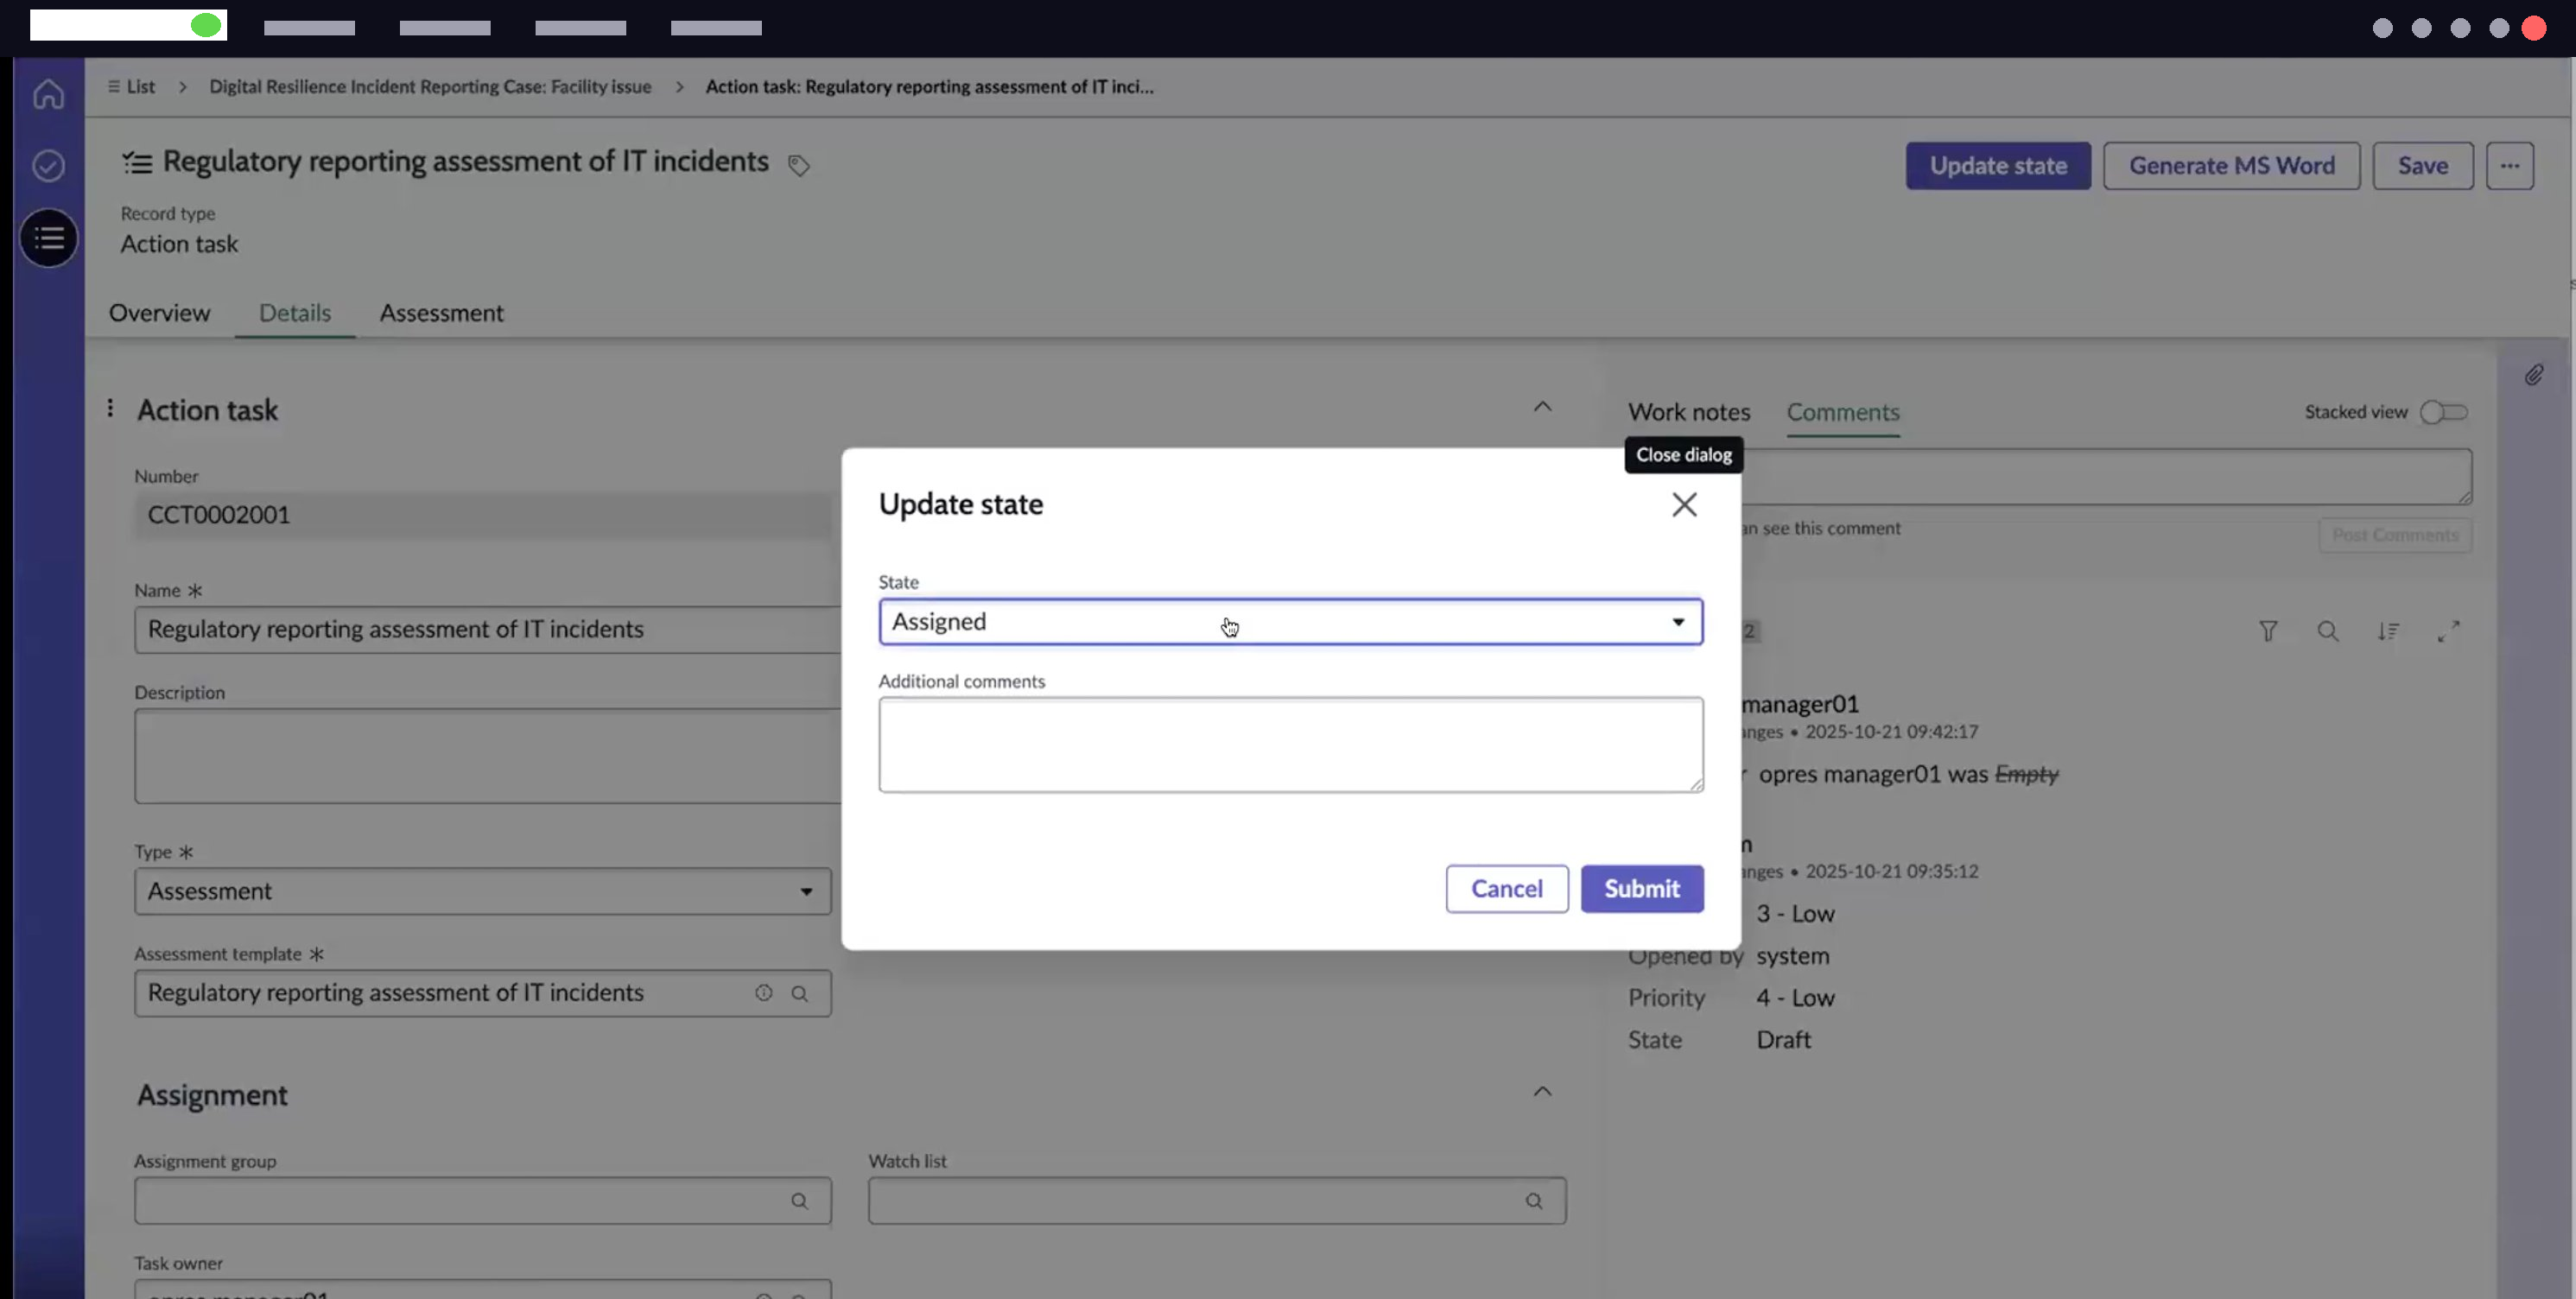Click the Description text area
This screenshot has height=1299, width=2576.
pos(488,756)
